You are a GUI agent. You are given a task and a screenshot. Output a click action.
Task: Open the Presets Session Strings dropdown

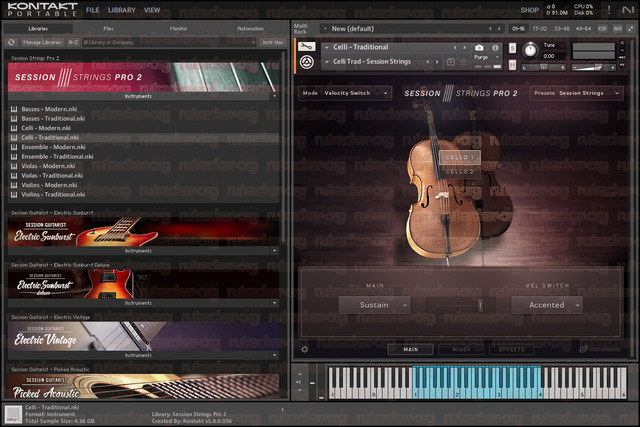(x=576, y=93)
